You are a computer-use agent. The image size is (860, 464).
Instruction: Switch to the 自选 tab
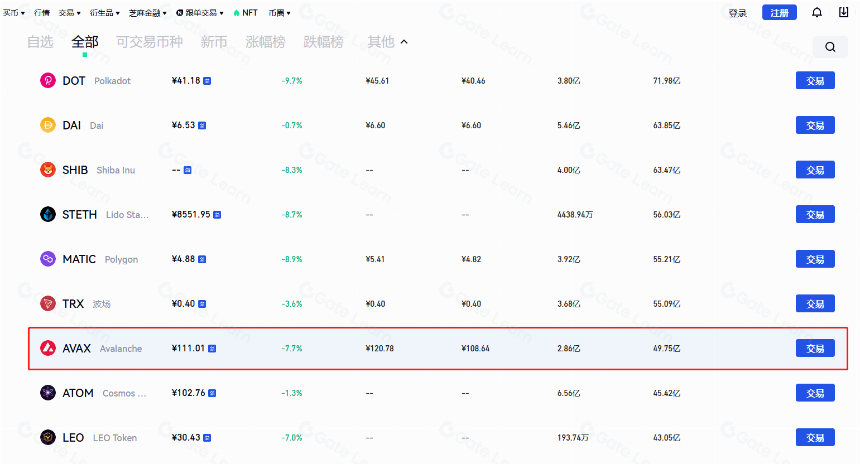point(40,42)
